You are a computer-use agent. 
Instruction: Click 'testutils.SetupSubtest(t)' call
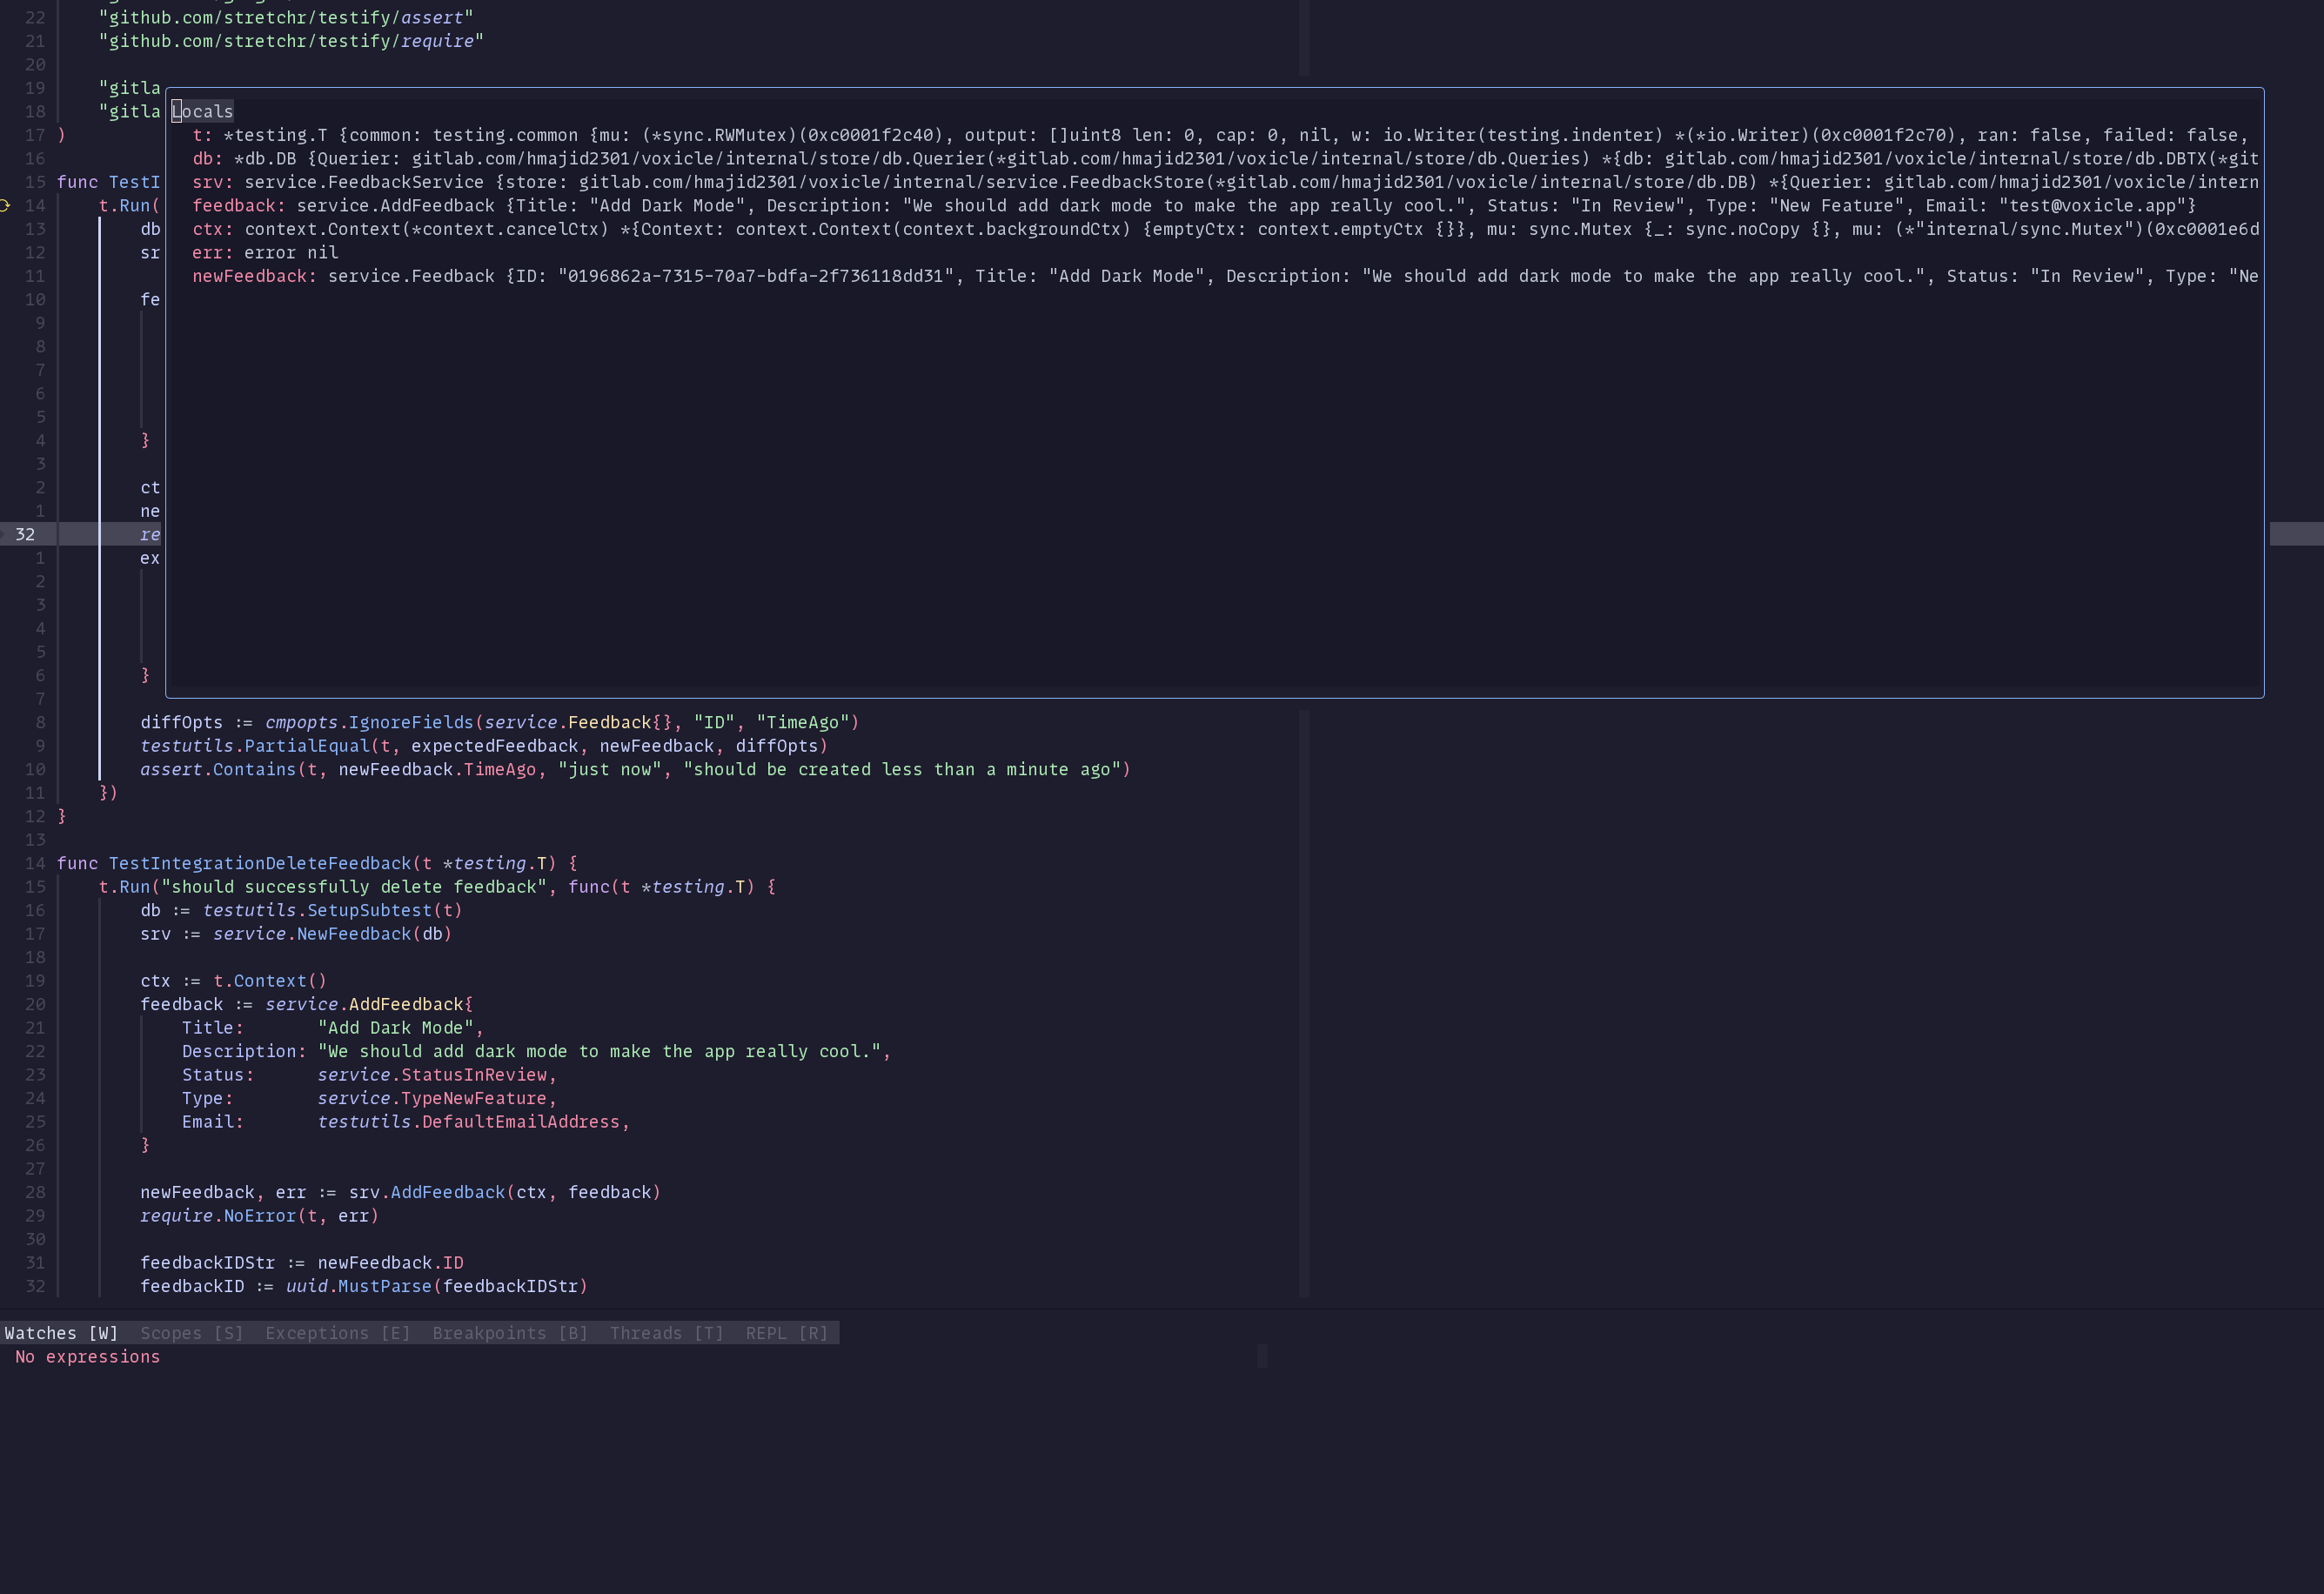click(332, 910)
